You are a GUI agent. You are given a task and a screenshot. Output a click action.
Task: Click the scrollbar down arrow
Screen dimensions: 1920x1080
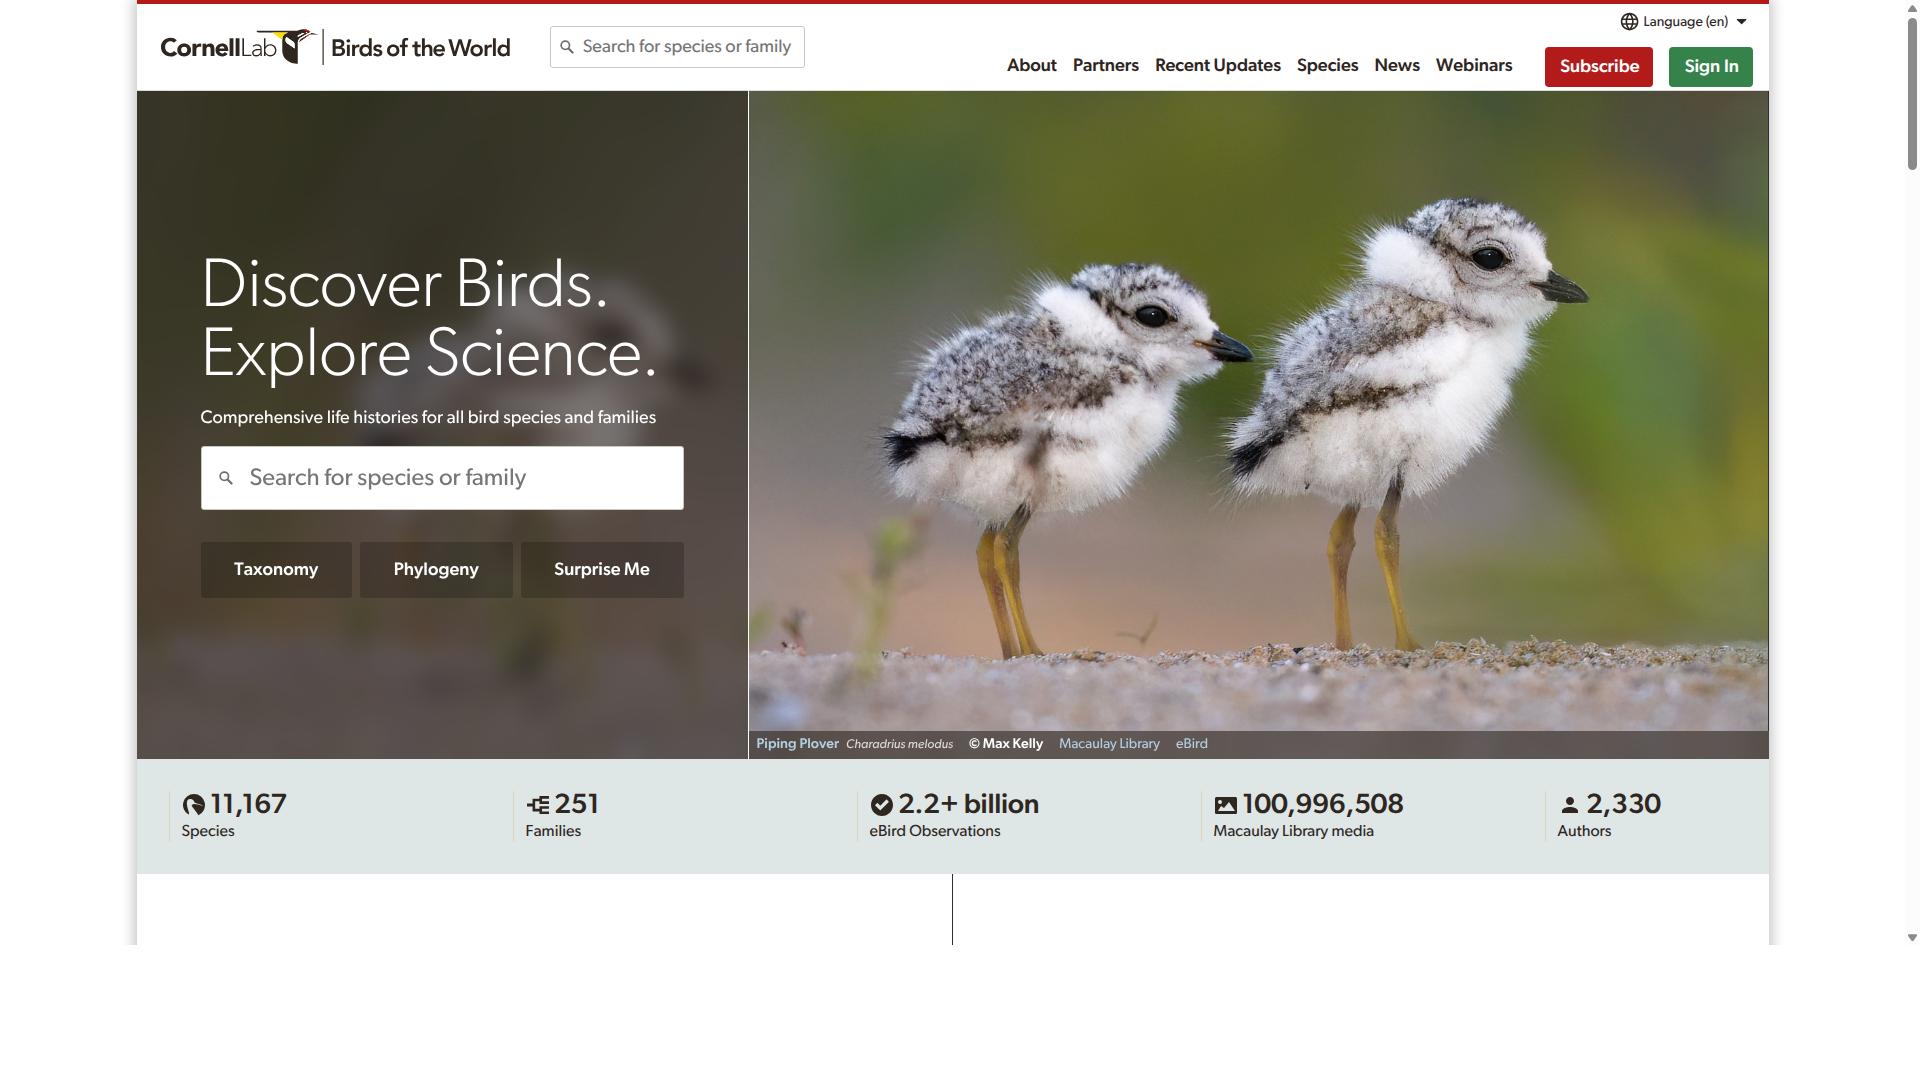tap(1912, 937)
